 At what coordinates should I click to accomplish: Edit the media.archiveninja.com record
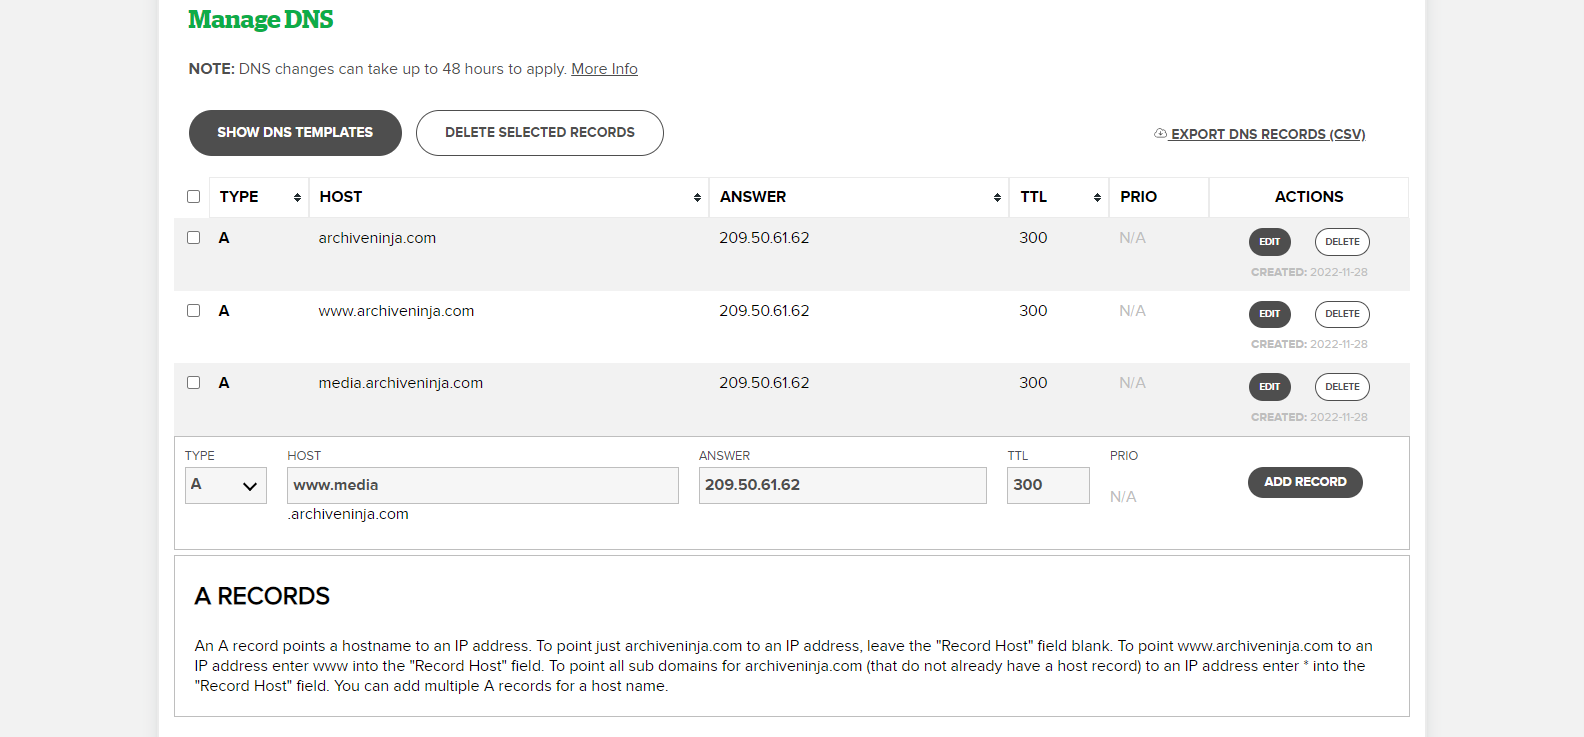1270,387
